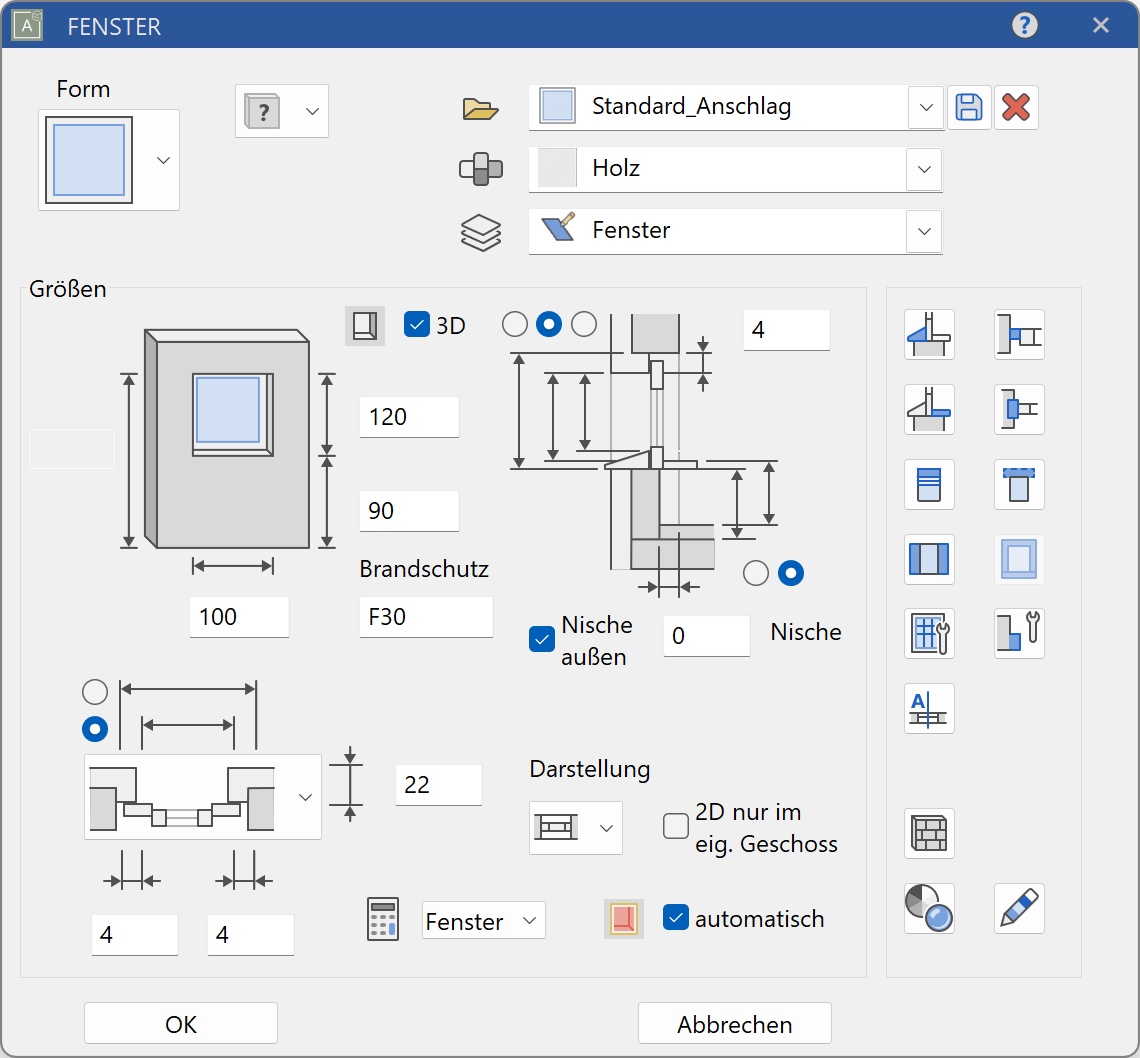Image resolution: width=1140 pixels, height=1058 pixels.
Task: Open window grid construction wrench icon
Action: (x=929, y=633)
